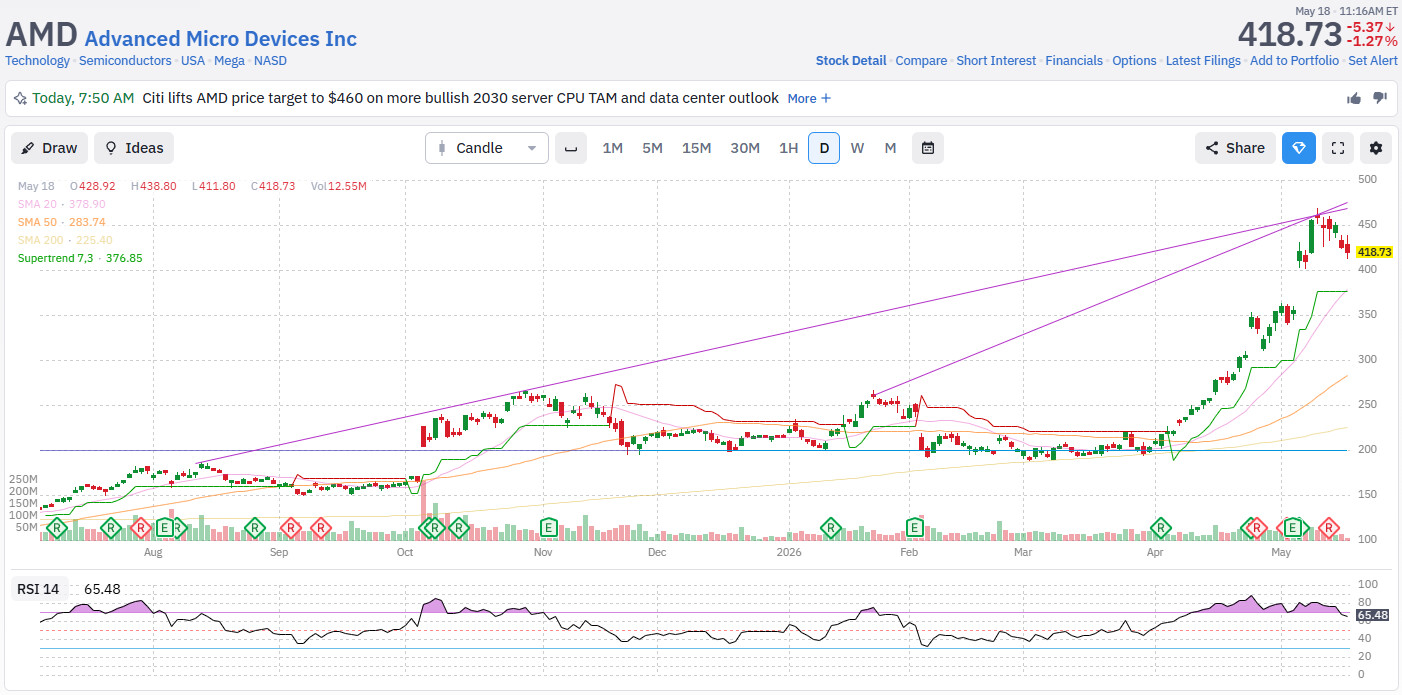The height and width of the screenshot is (695, 1402).
Task: Click the AMD ticker heading
Action: pos(41,34)
